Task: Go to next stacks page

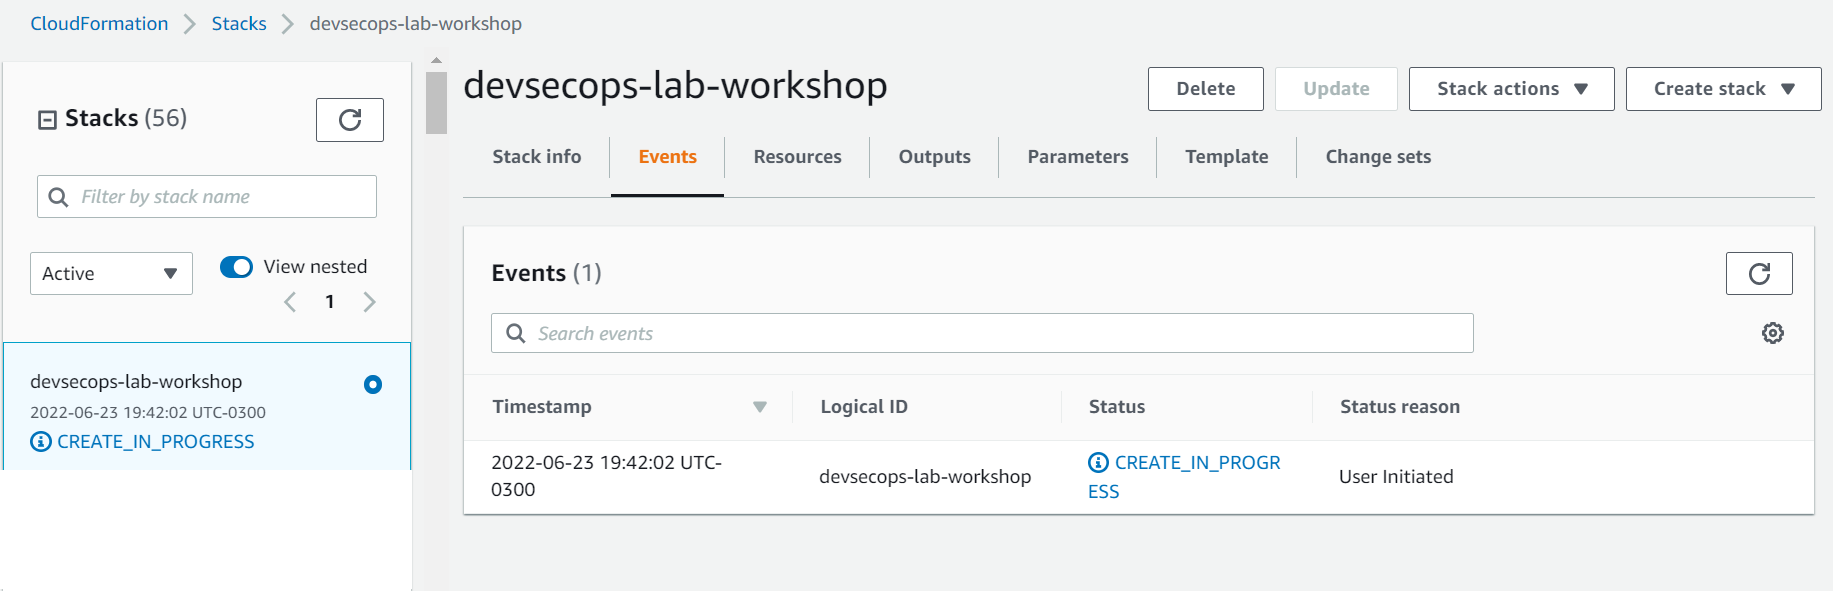Action: click(x=369, y=302)
